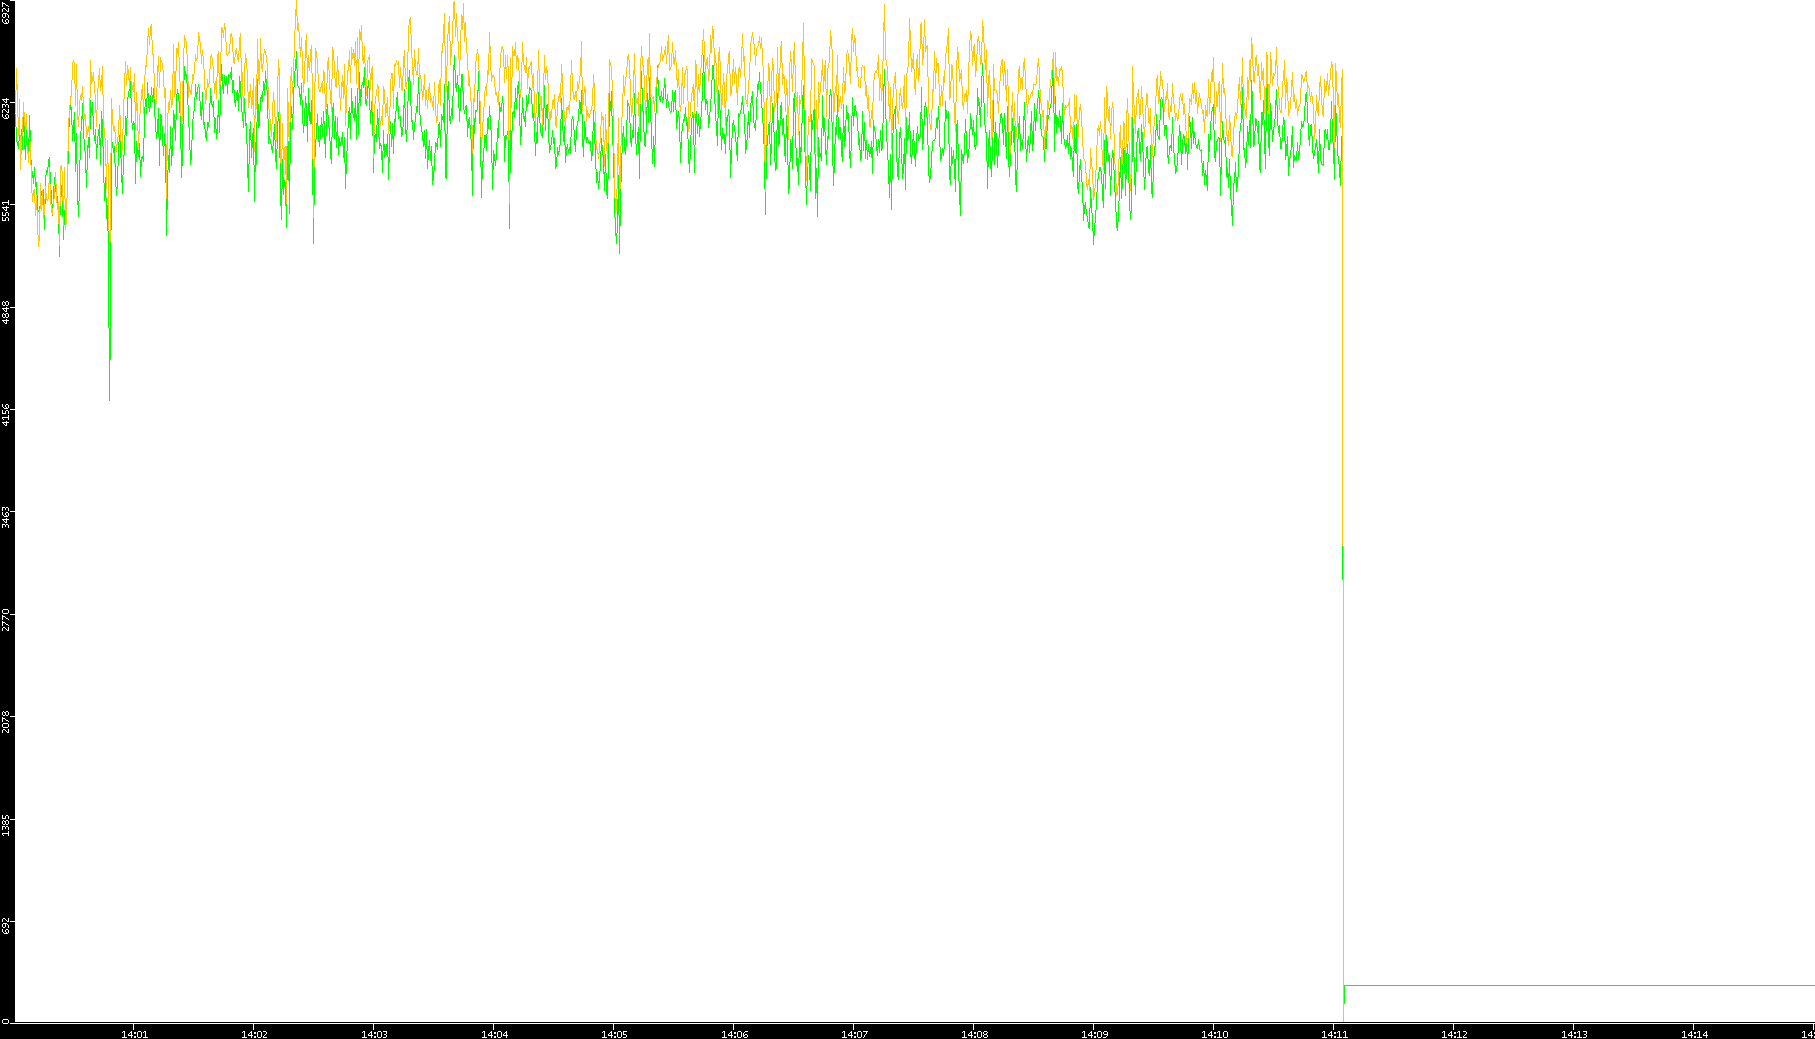Click the 14:14 time axis label
The image size is (1815, 1039).
1694,1034
